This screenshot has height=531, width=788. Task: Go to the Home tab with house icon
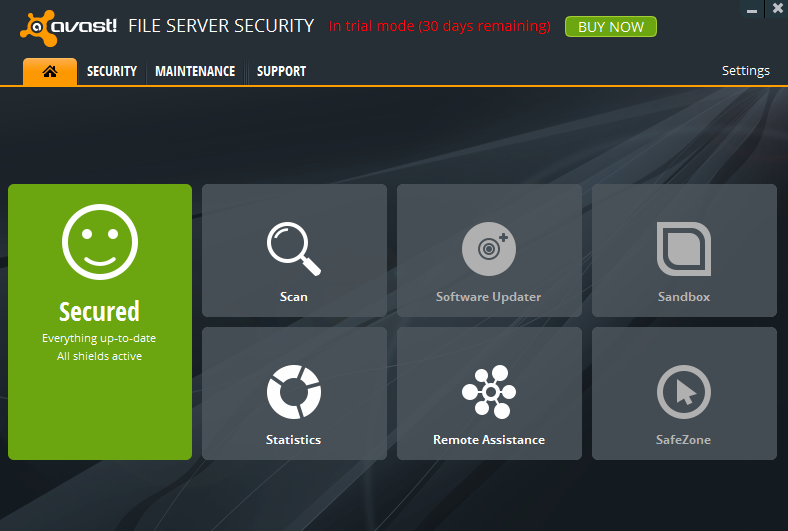click(x=50, y=71)
